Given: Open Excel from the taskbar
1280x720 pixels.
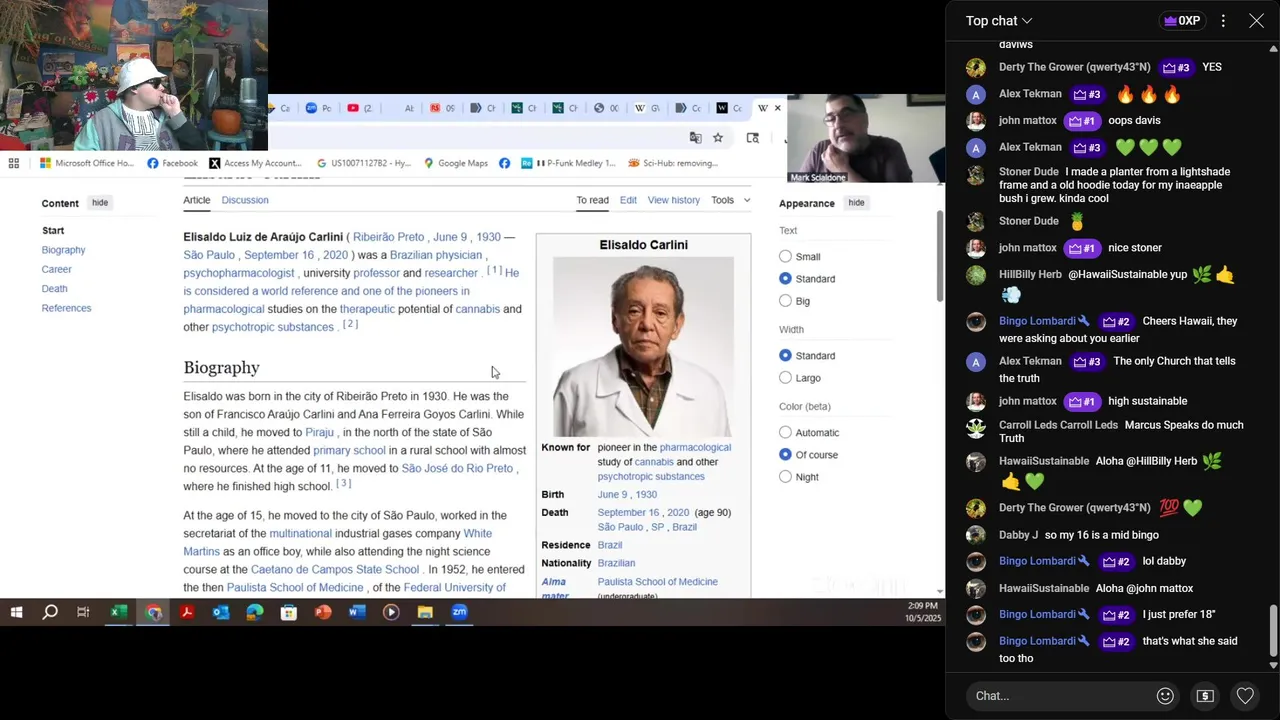Looking at the screenshot, I should point(118,612).
